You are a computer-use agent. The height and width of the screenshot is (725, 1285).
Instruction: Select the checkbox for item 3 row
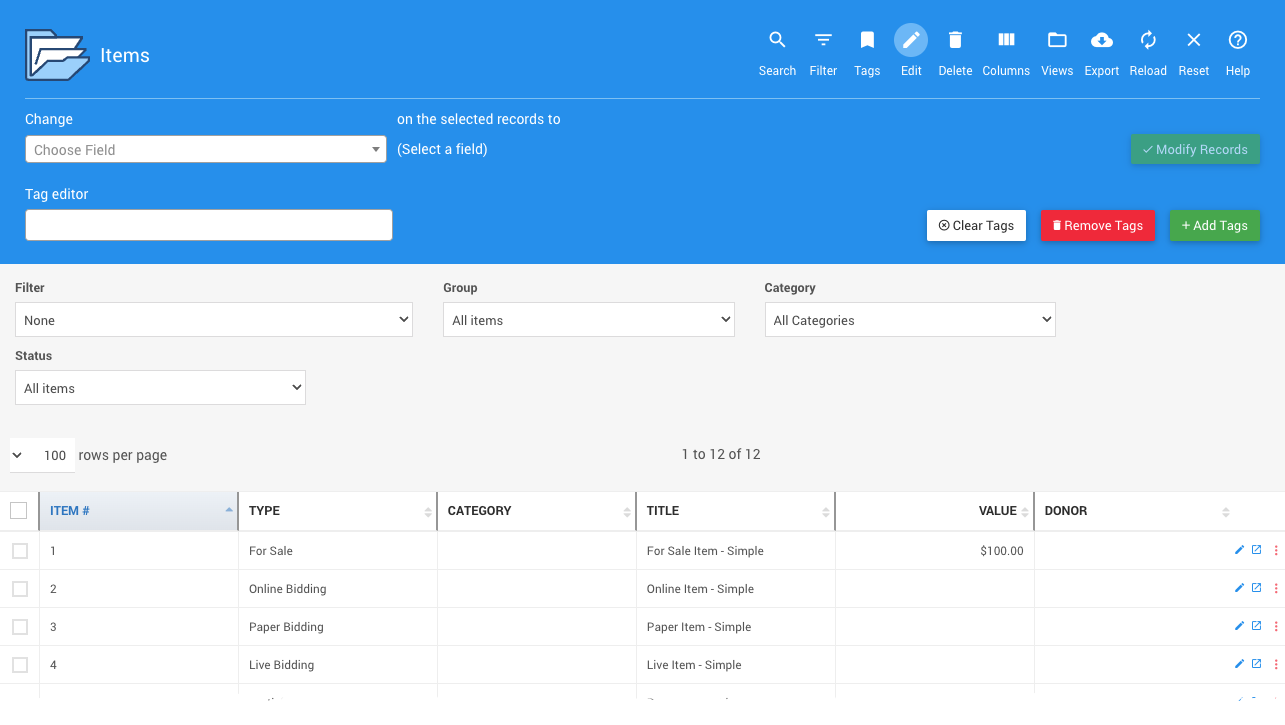(20, 627)
